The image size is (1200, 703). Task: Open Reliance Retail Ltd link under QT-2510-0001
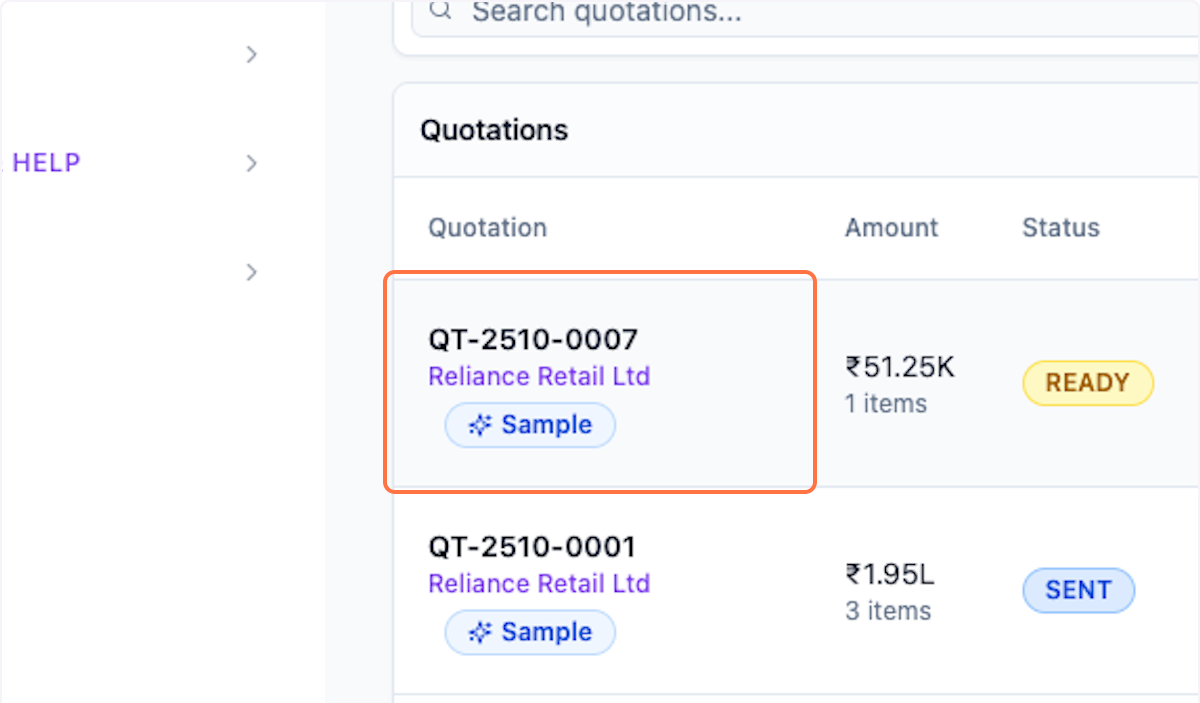(x=539, y=584)
